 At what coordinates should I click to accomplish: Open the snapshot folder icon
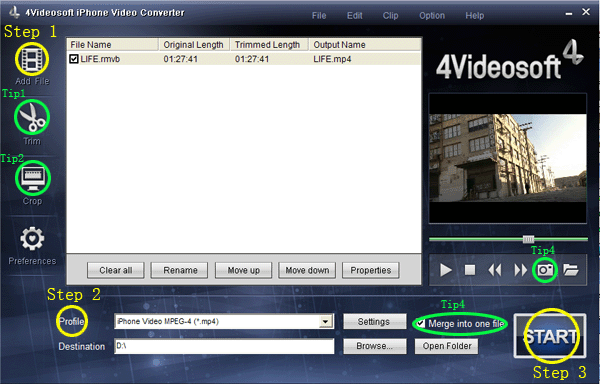point(571,270)
